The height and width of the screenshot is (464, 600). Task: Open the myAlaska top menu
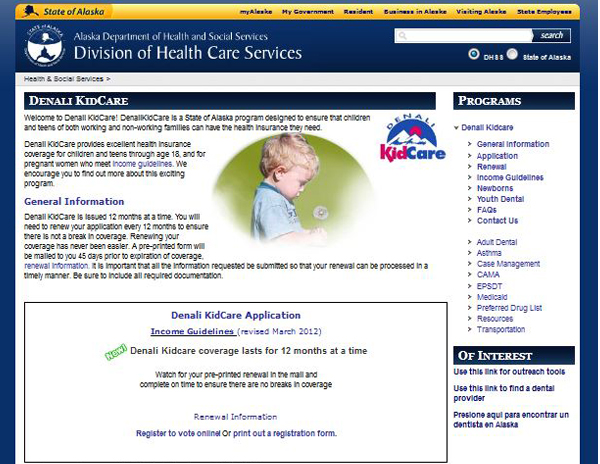pyautogui.click(x=256, y=12)
